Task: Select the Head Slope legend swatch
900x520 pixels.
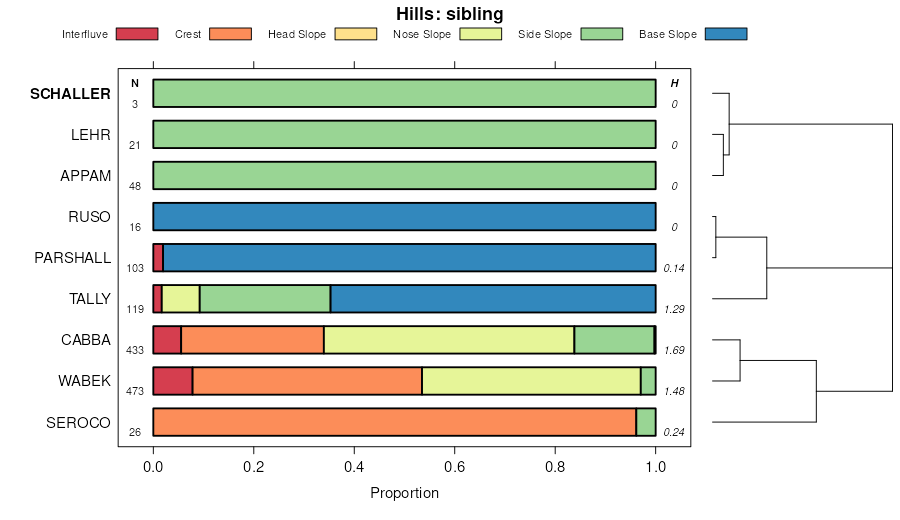Action: (355, 34)
